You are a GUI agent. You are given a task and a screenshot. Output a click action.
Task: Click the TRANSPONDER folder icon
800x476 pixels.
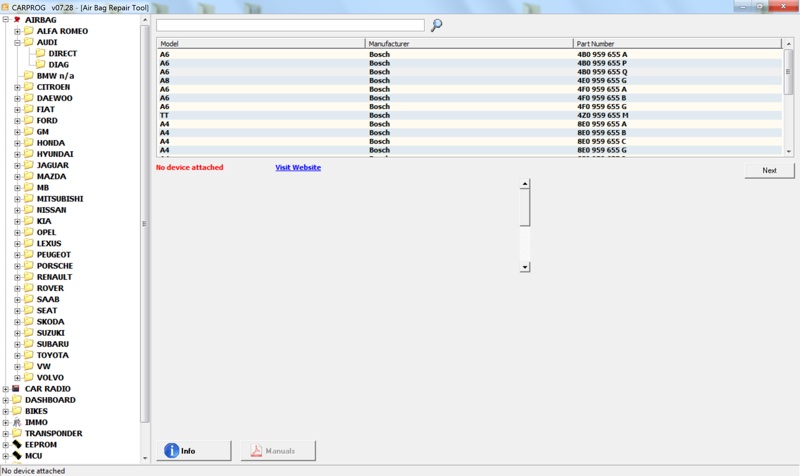(x=17, y=433)
